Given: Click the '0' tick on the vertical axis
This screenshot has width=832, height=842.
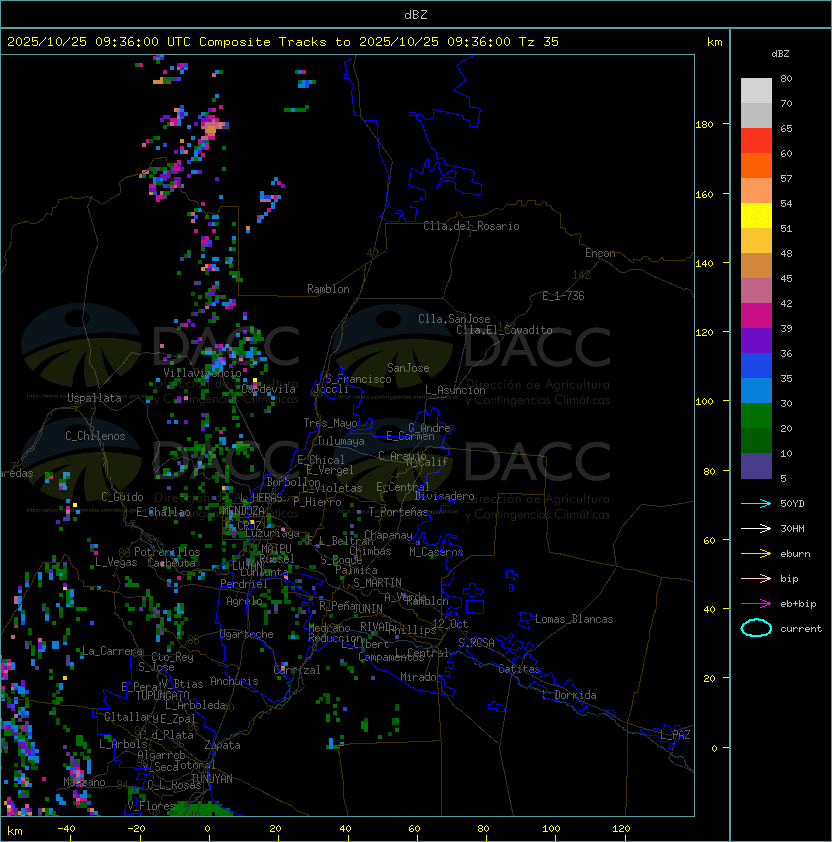Looking at the screenshot, I should coord(714,749).
